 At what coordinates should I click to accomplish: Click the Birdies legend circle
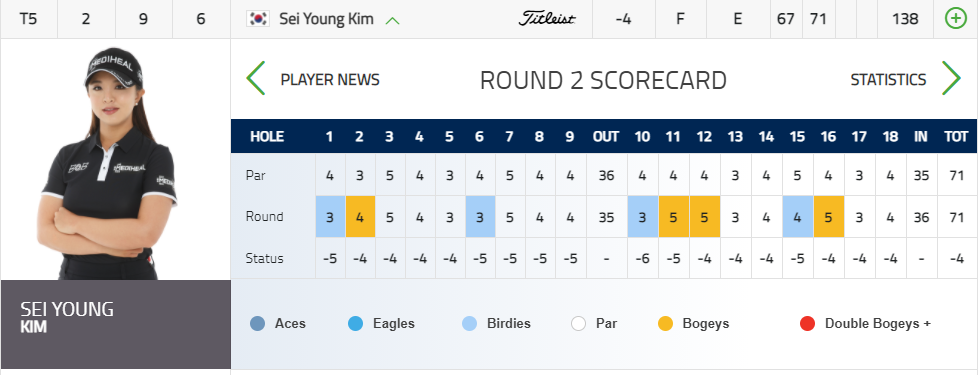click(469, 324)
